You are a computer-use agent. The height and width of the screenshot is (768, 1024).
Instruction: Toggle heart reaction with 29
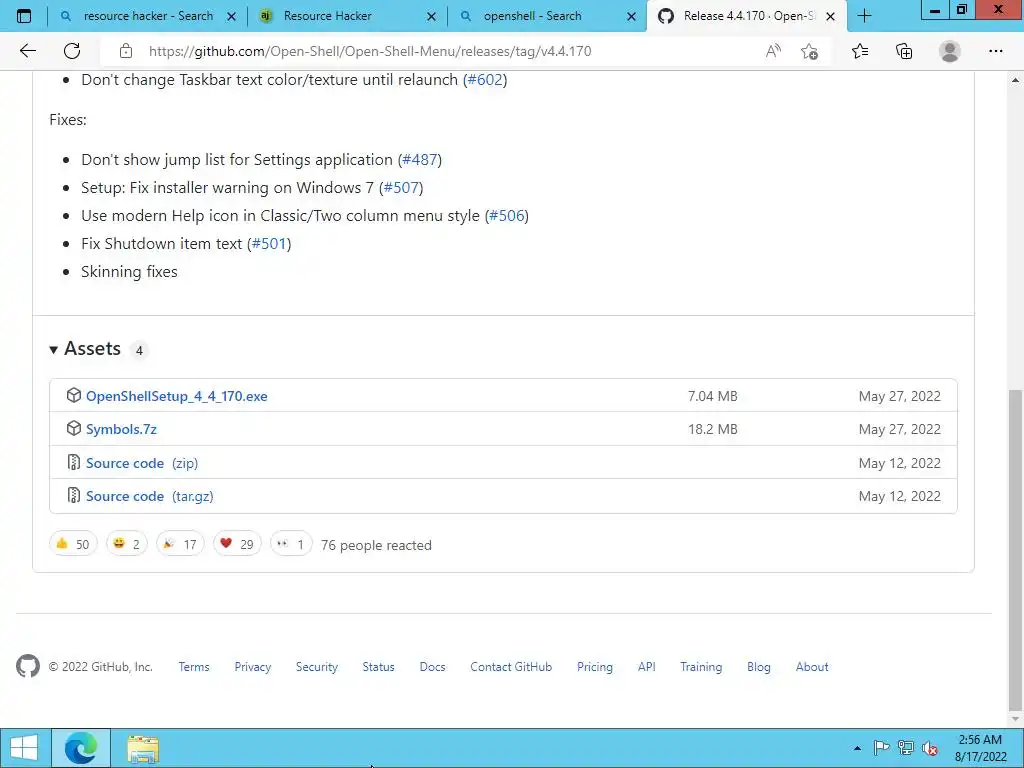click(x=237, y=544)
